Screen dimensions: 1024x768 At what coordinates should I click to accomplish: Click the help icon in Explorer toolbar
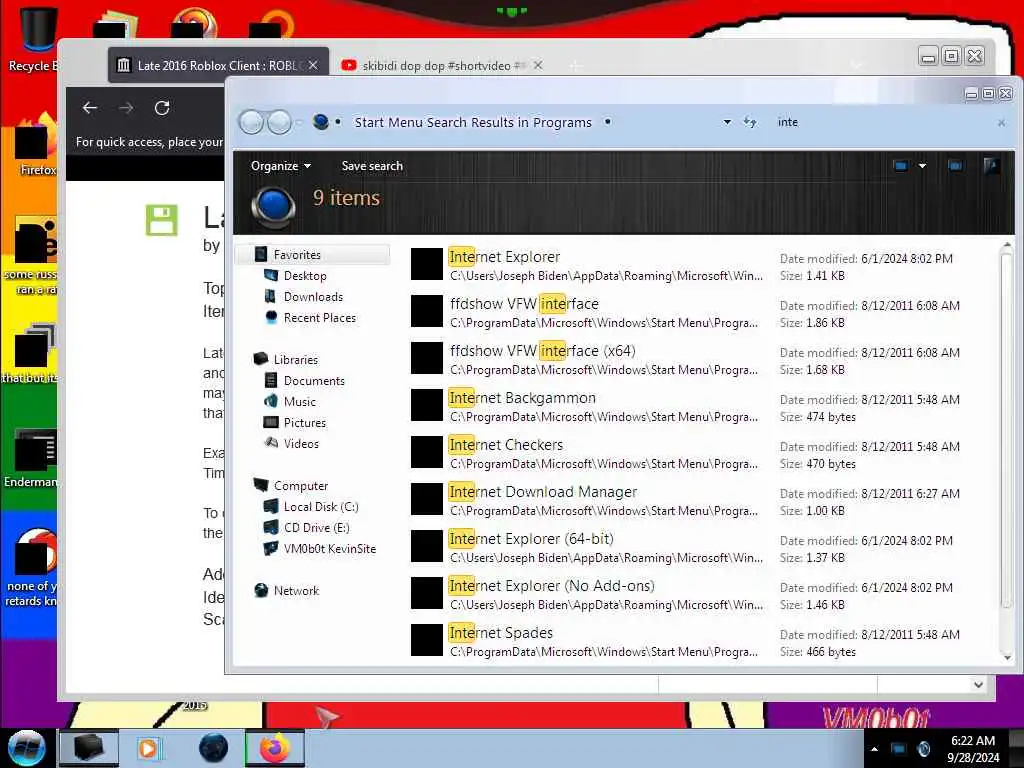click(991, 166)
